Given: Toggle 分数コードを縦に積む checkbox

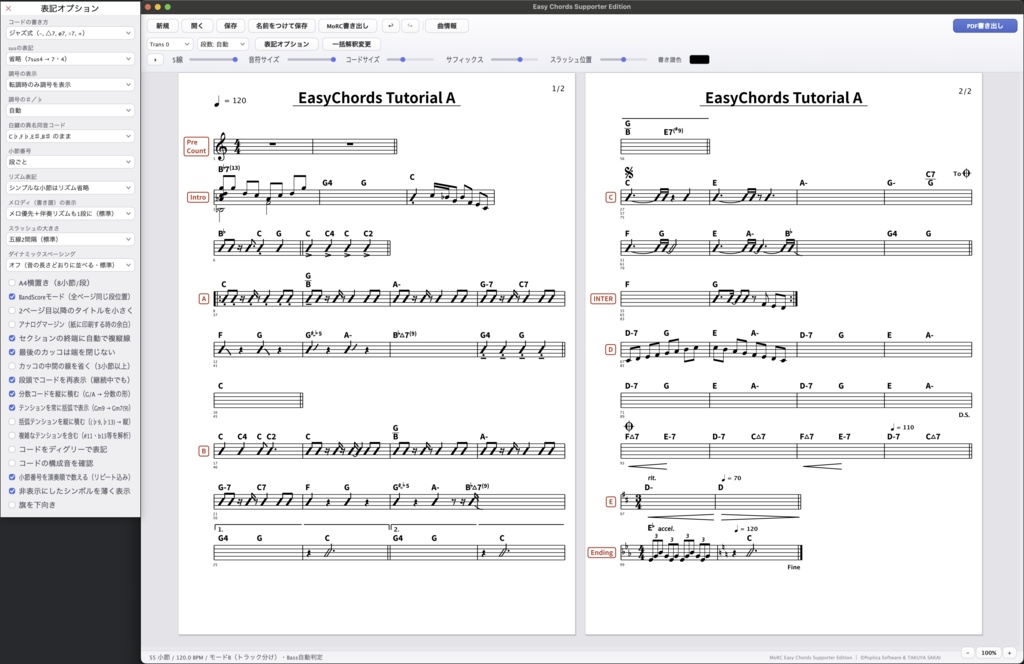Looking at the screenshot, I should tap(12, 394).
